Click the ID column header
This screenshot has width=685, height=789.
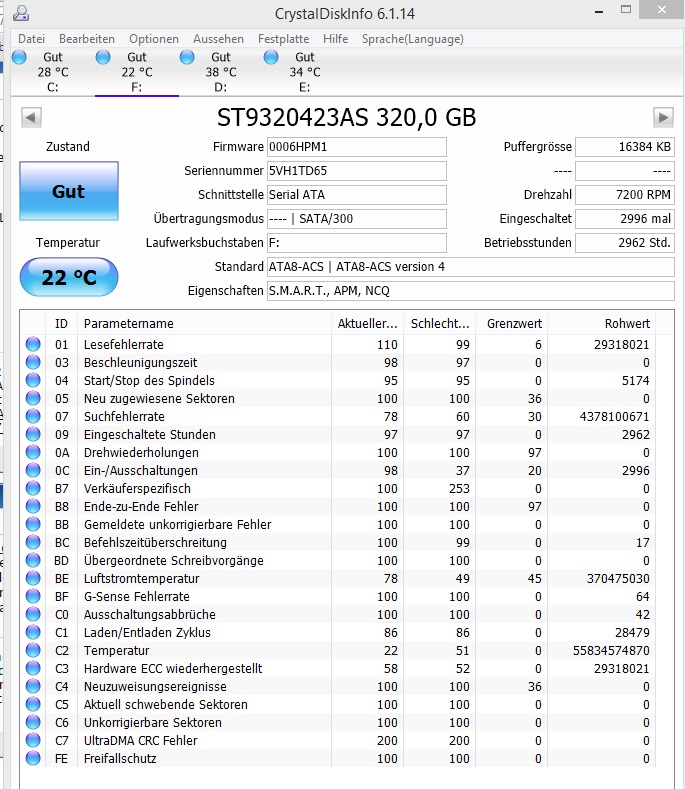pos(61,324)
